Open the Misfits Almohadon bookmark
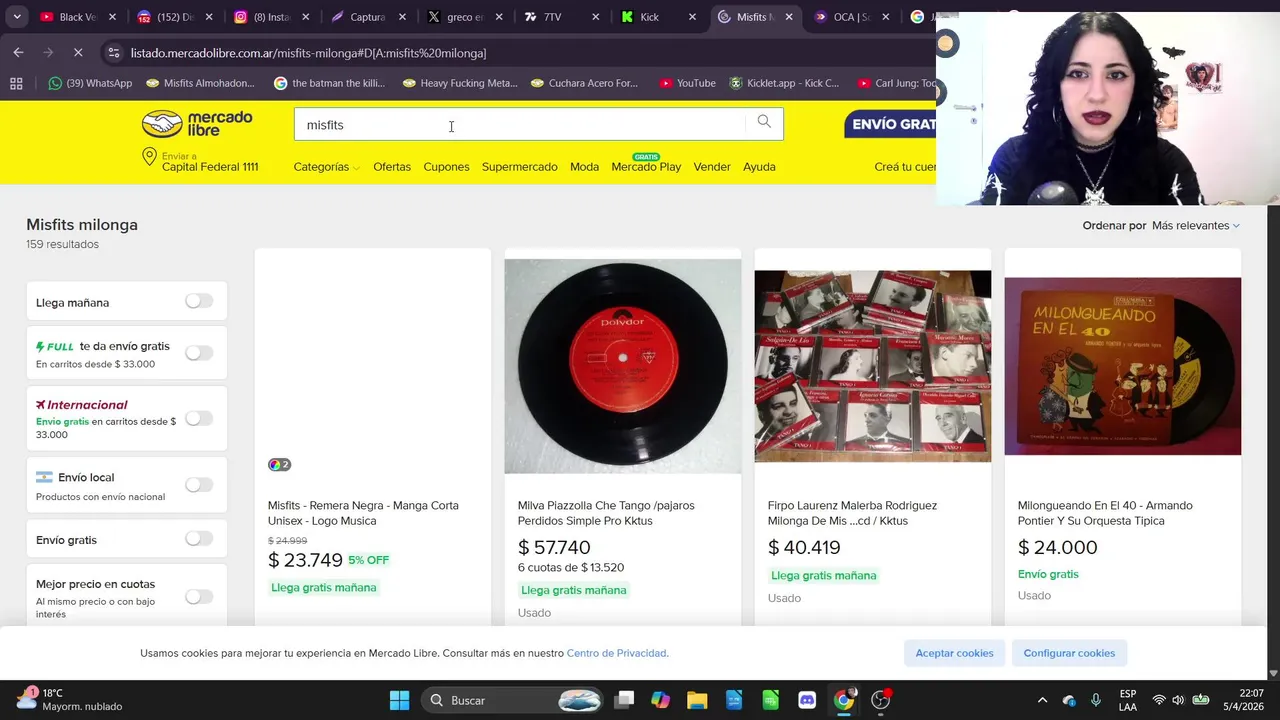Screen dimensions: 1280x720 coord(200,83)
